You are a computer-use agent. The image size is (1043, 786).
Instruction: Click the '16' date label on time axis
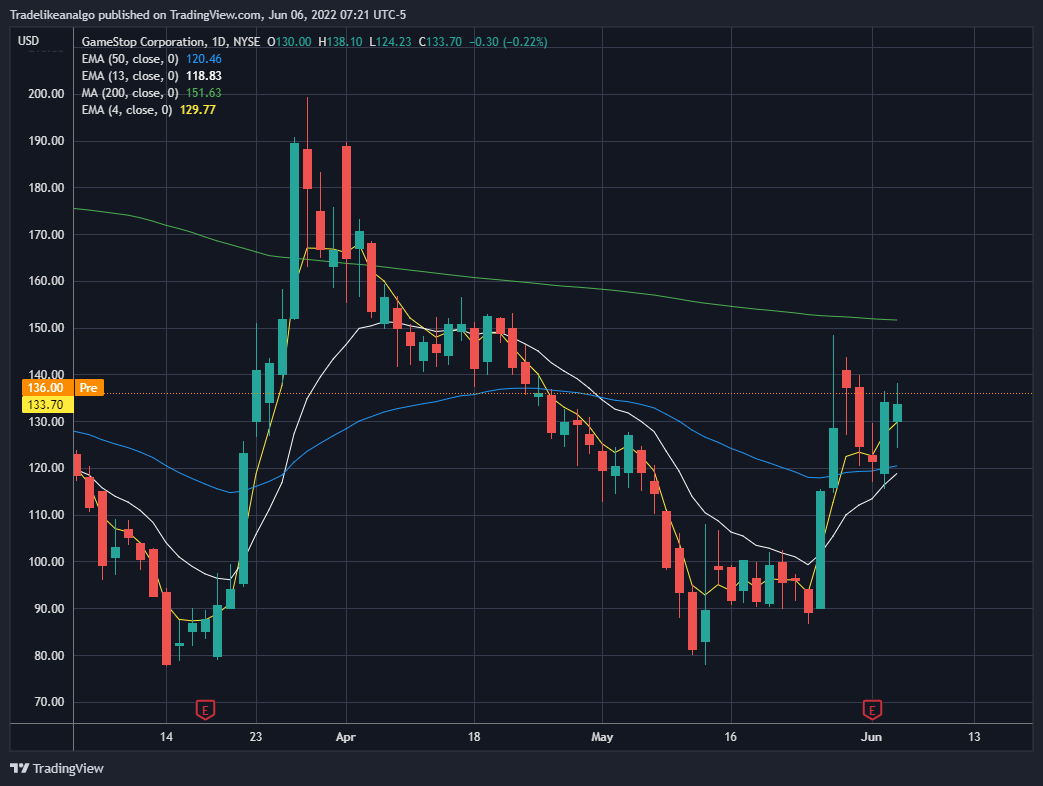click(730, 736)
